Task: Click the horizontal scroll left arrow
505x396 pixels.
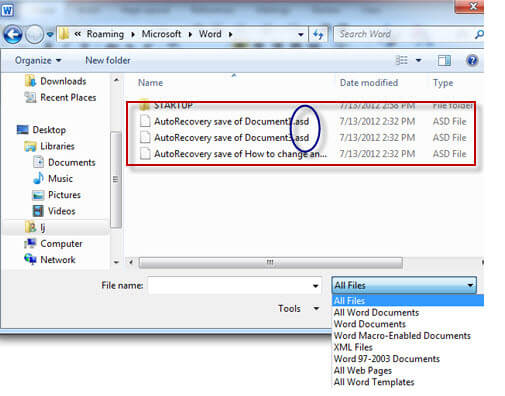Action: click(131, 262)
